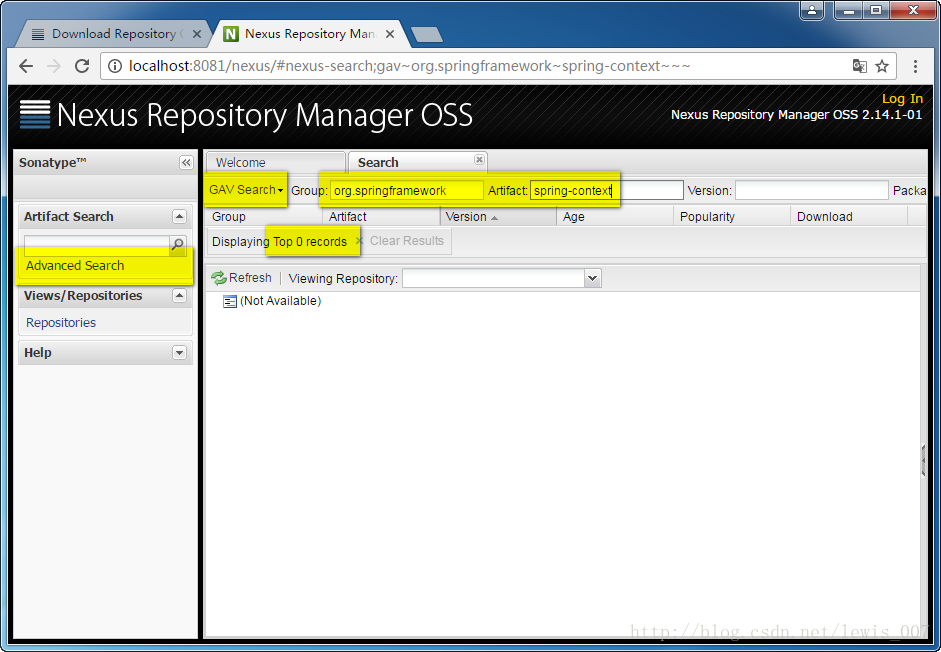Select the Nexus Repository Manager browser tab

[310, 34]
